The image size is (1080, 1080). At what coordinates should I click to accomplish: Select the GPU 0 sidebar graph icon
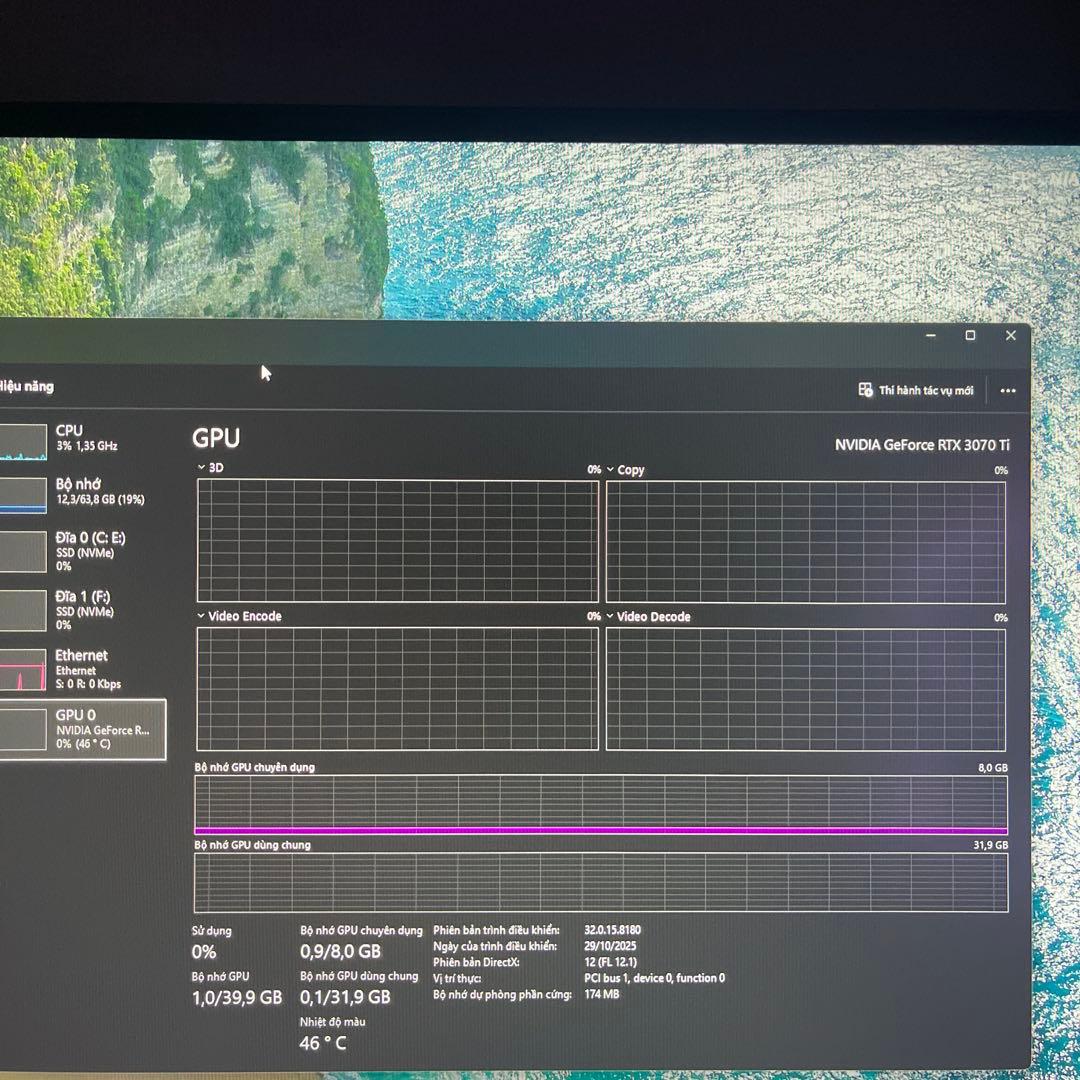point(22,729)
